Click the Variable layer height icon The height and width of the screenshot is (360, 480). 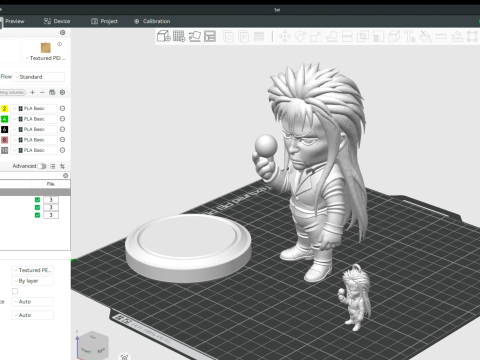259,36
